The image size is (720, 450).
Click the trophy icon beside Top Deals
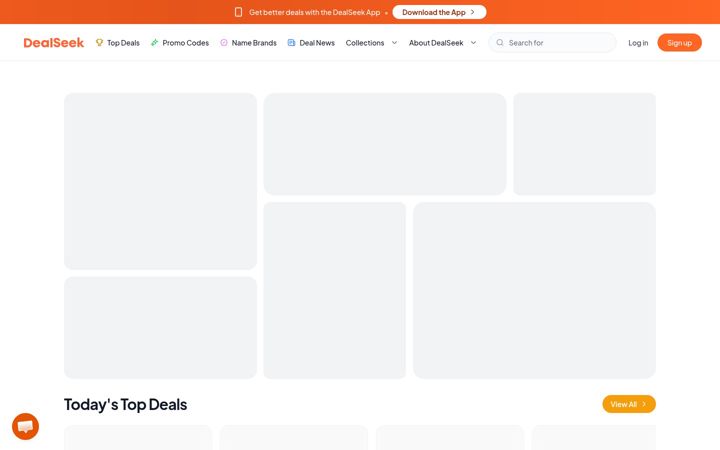click(99, 43)
